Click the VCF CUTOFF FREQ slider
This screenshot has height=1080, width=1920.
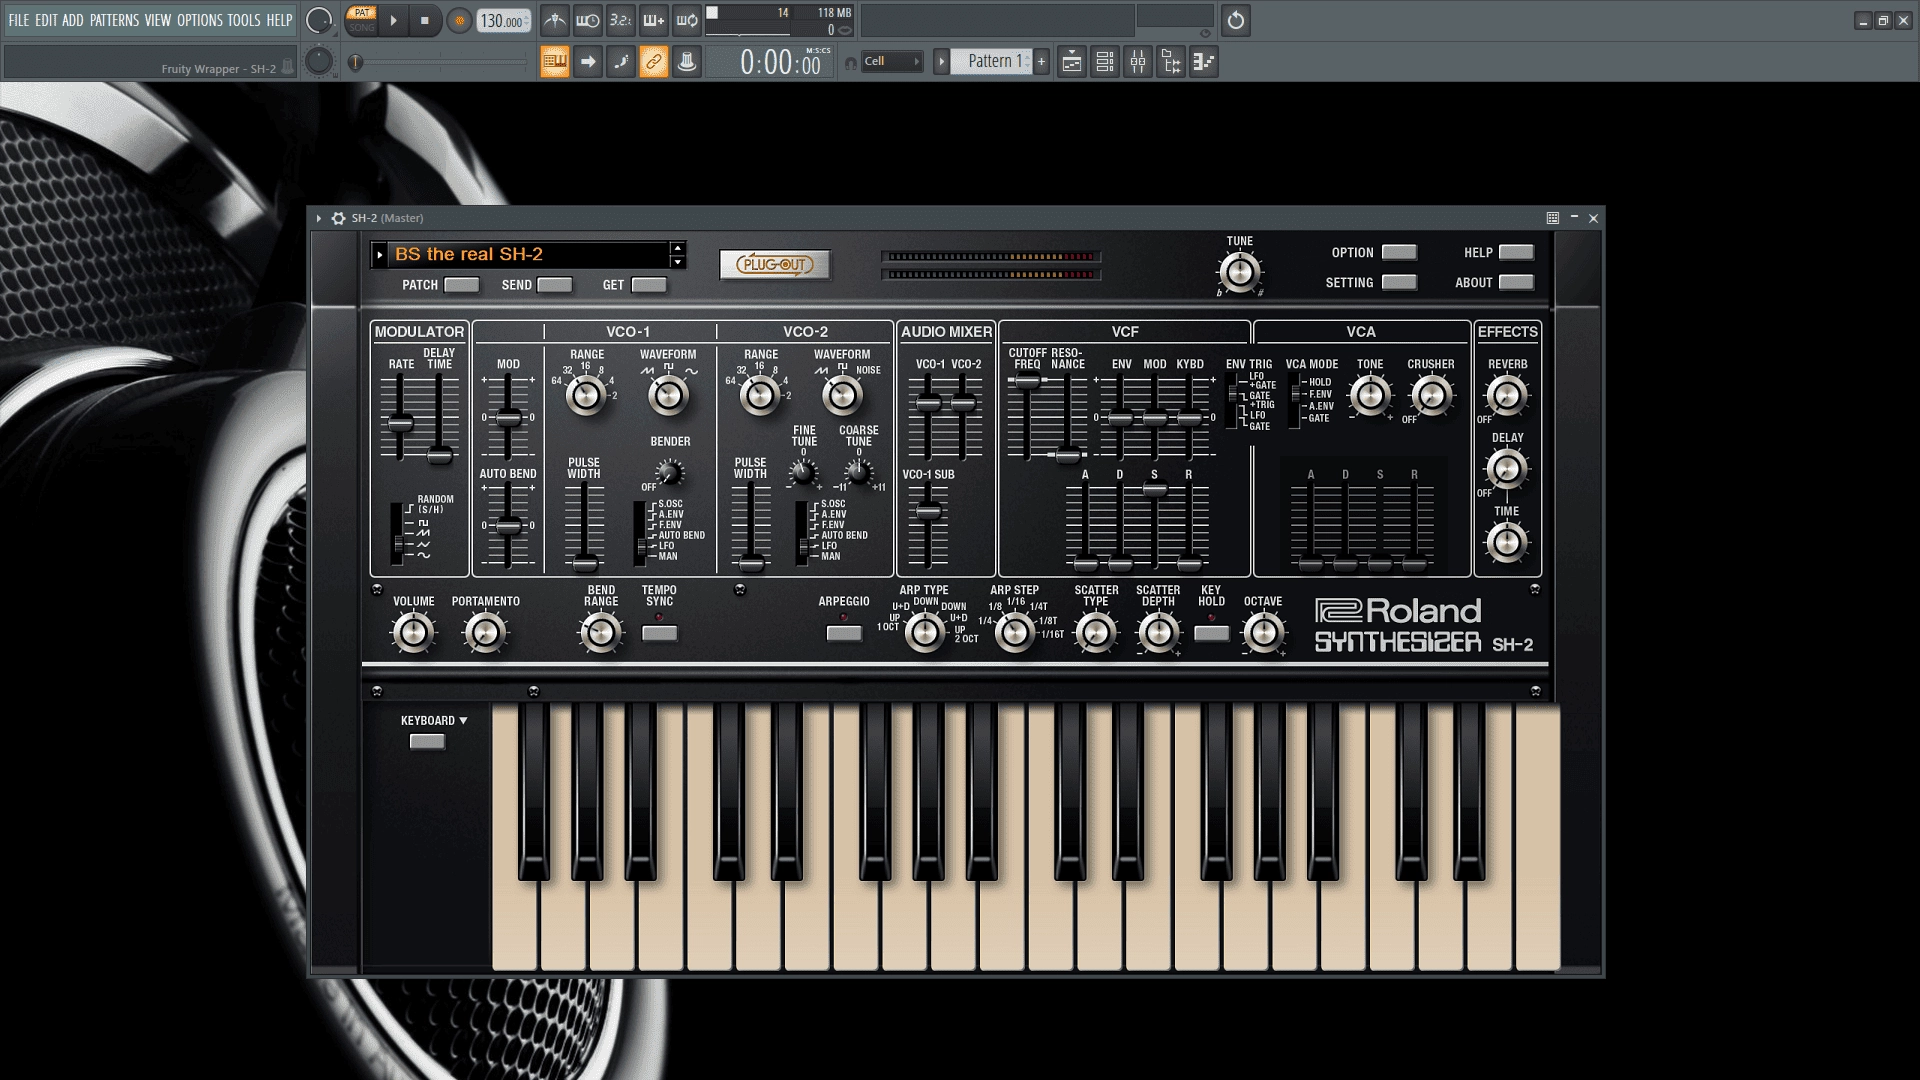point(1027,380)
